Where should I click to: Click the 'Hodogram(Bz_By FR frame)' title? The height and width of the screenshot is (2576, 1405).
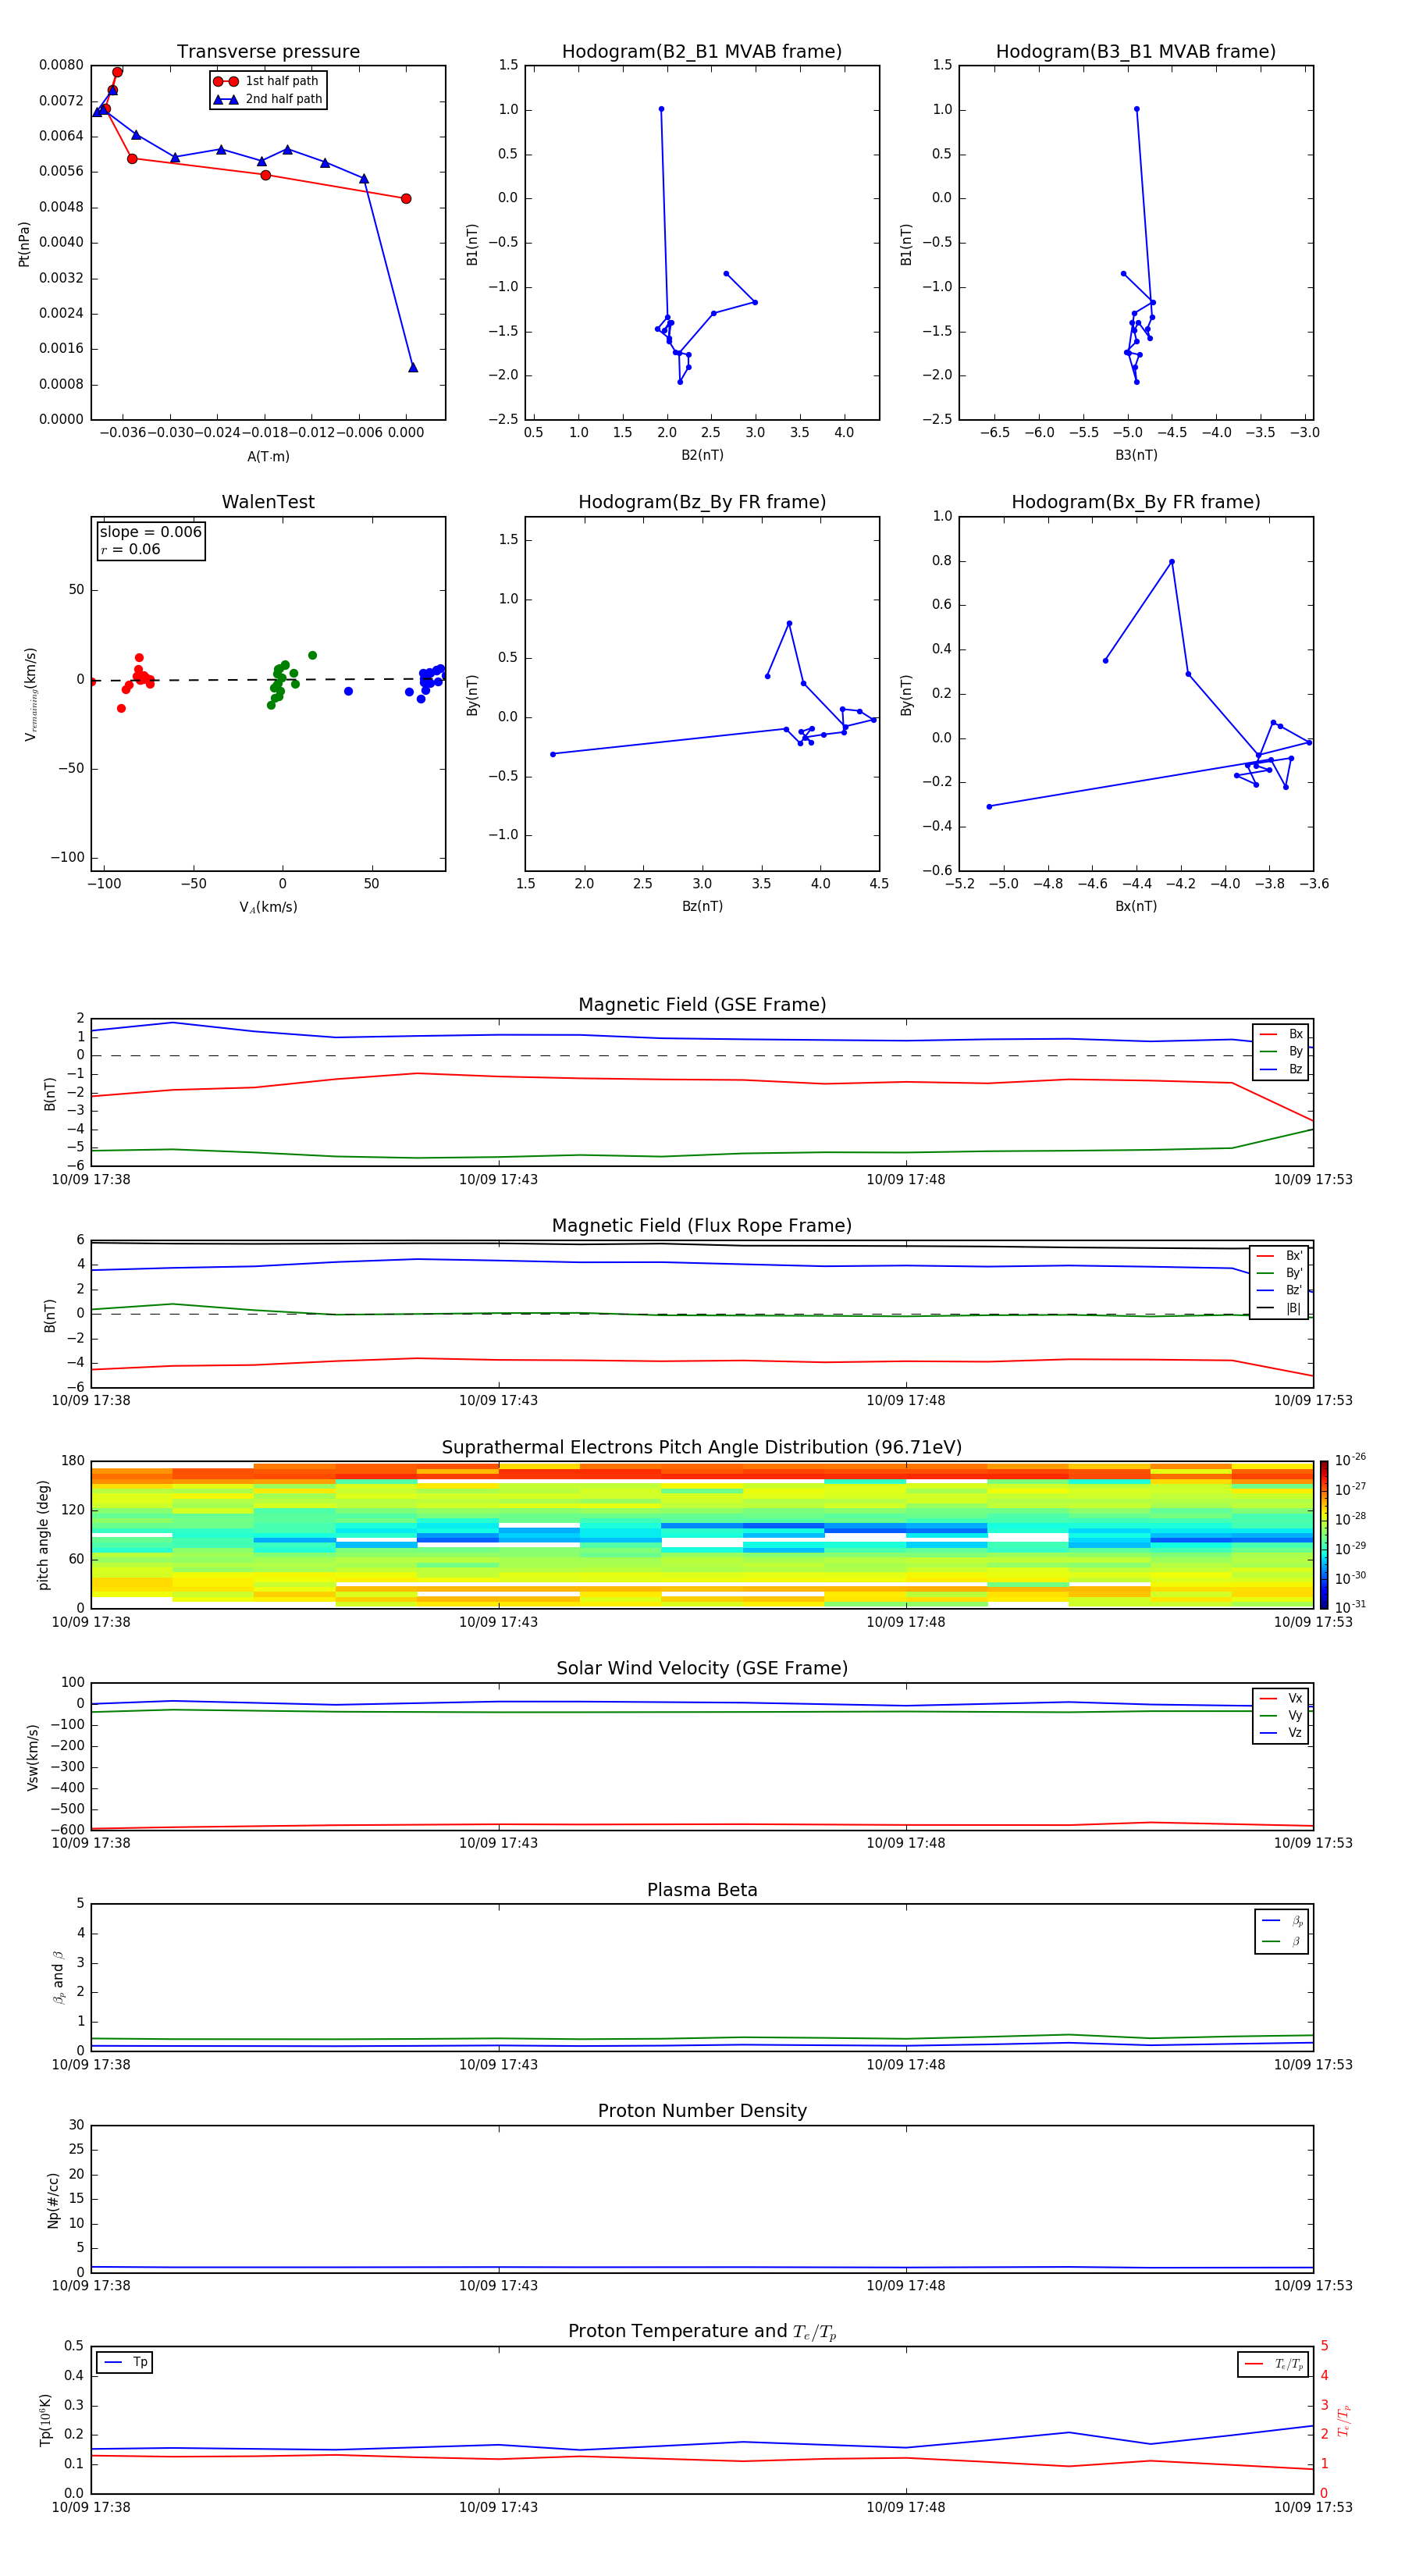(x=702, y=502)
